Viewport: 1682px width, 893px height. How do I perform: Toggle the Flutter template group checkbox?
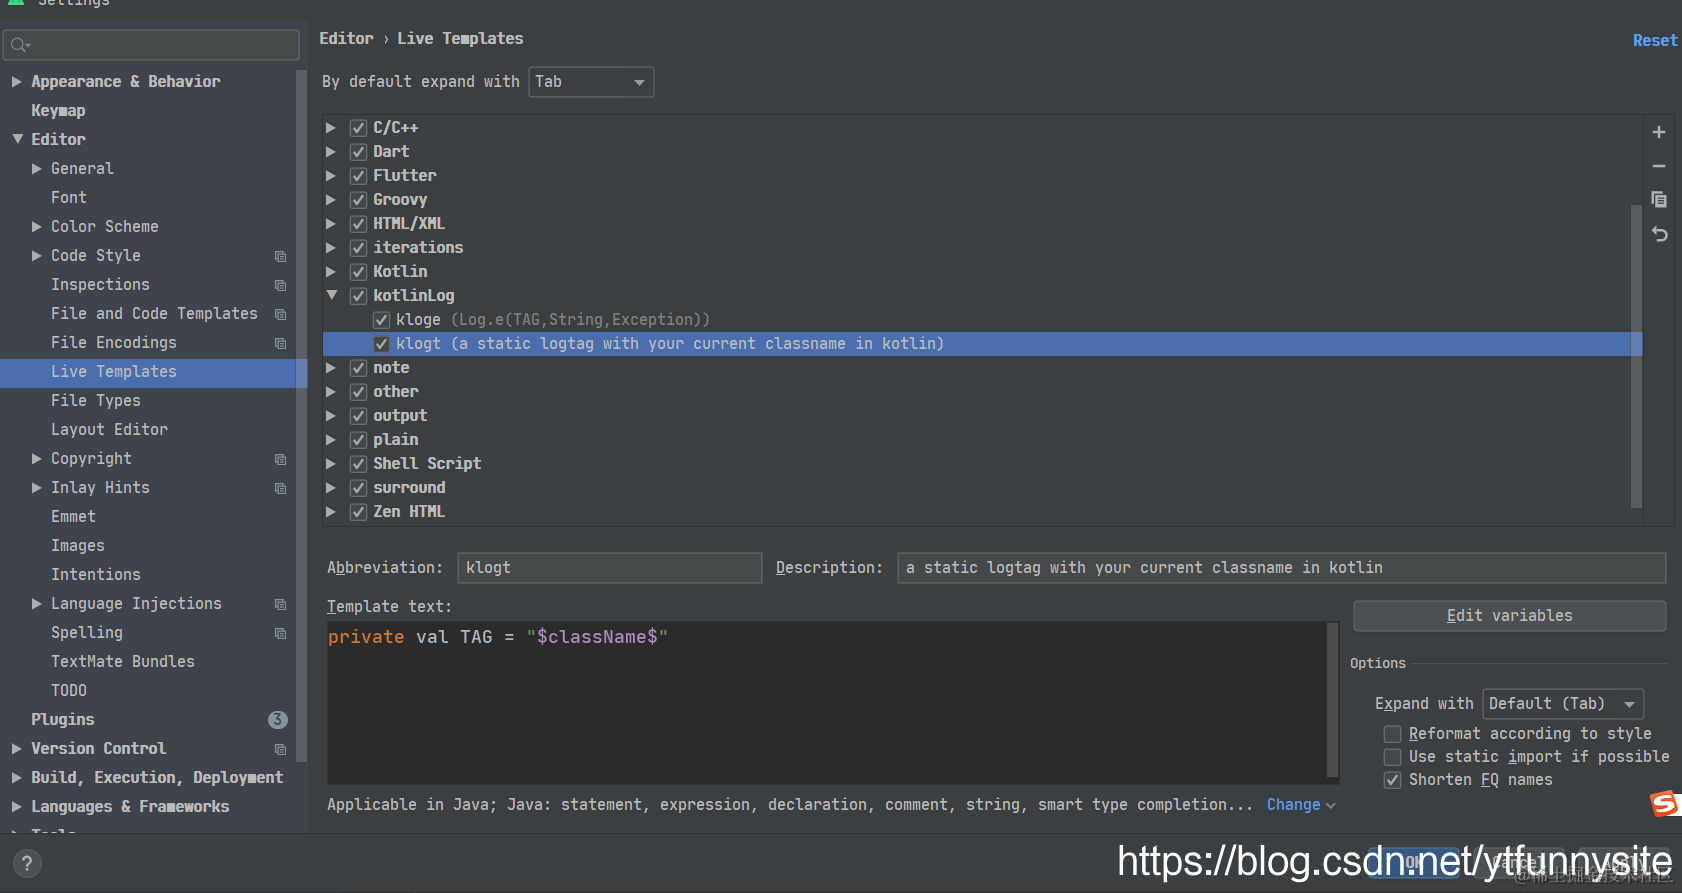point(358,176)
